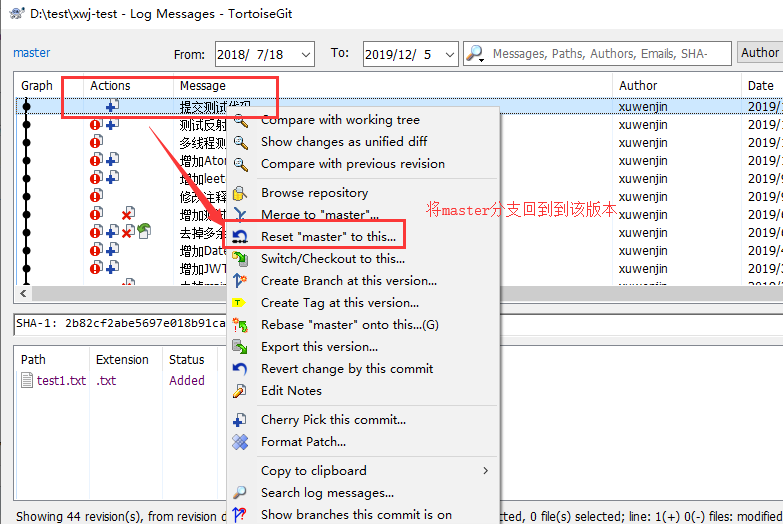783x524 pixels.
Task: Click the Format Patch icon
Action: pyautogui.click(x=240, y=442)
